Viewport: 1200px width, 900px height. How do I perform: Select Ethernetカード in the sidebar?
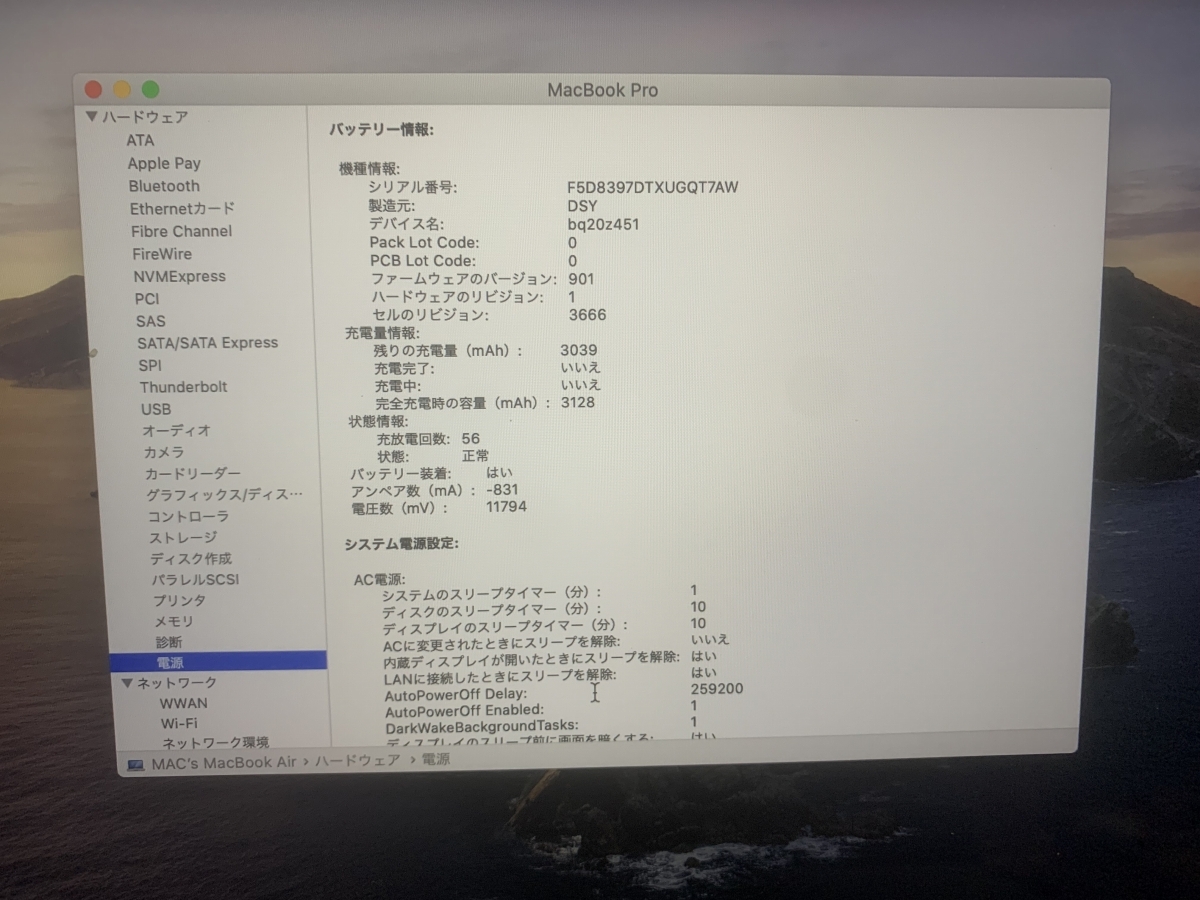coord(182,209)
